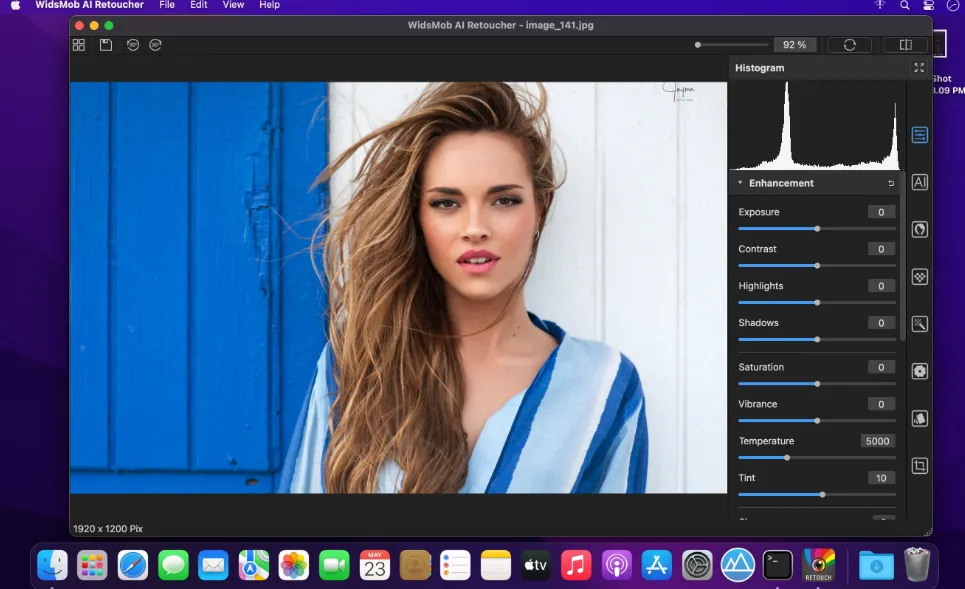This screenshot has width=965, height=589.
Task: Click the Temperature value field showing 5000
Action: (x=878, y=441)
